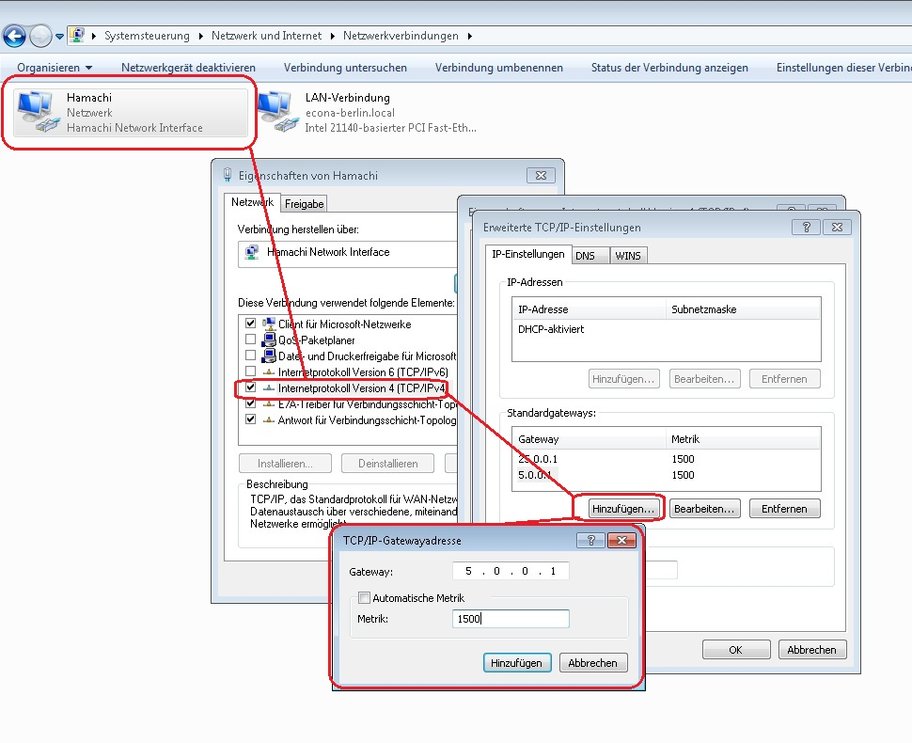The height and width of the screenshot is (743, 912).
Task: Click Status der Verbindung anzeigen
Action: click(669, 67)
